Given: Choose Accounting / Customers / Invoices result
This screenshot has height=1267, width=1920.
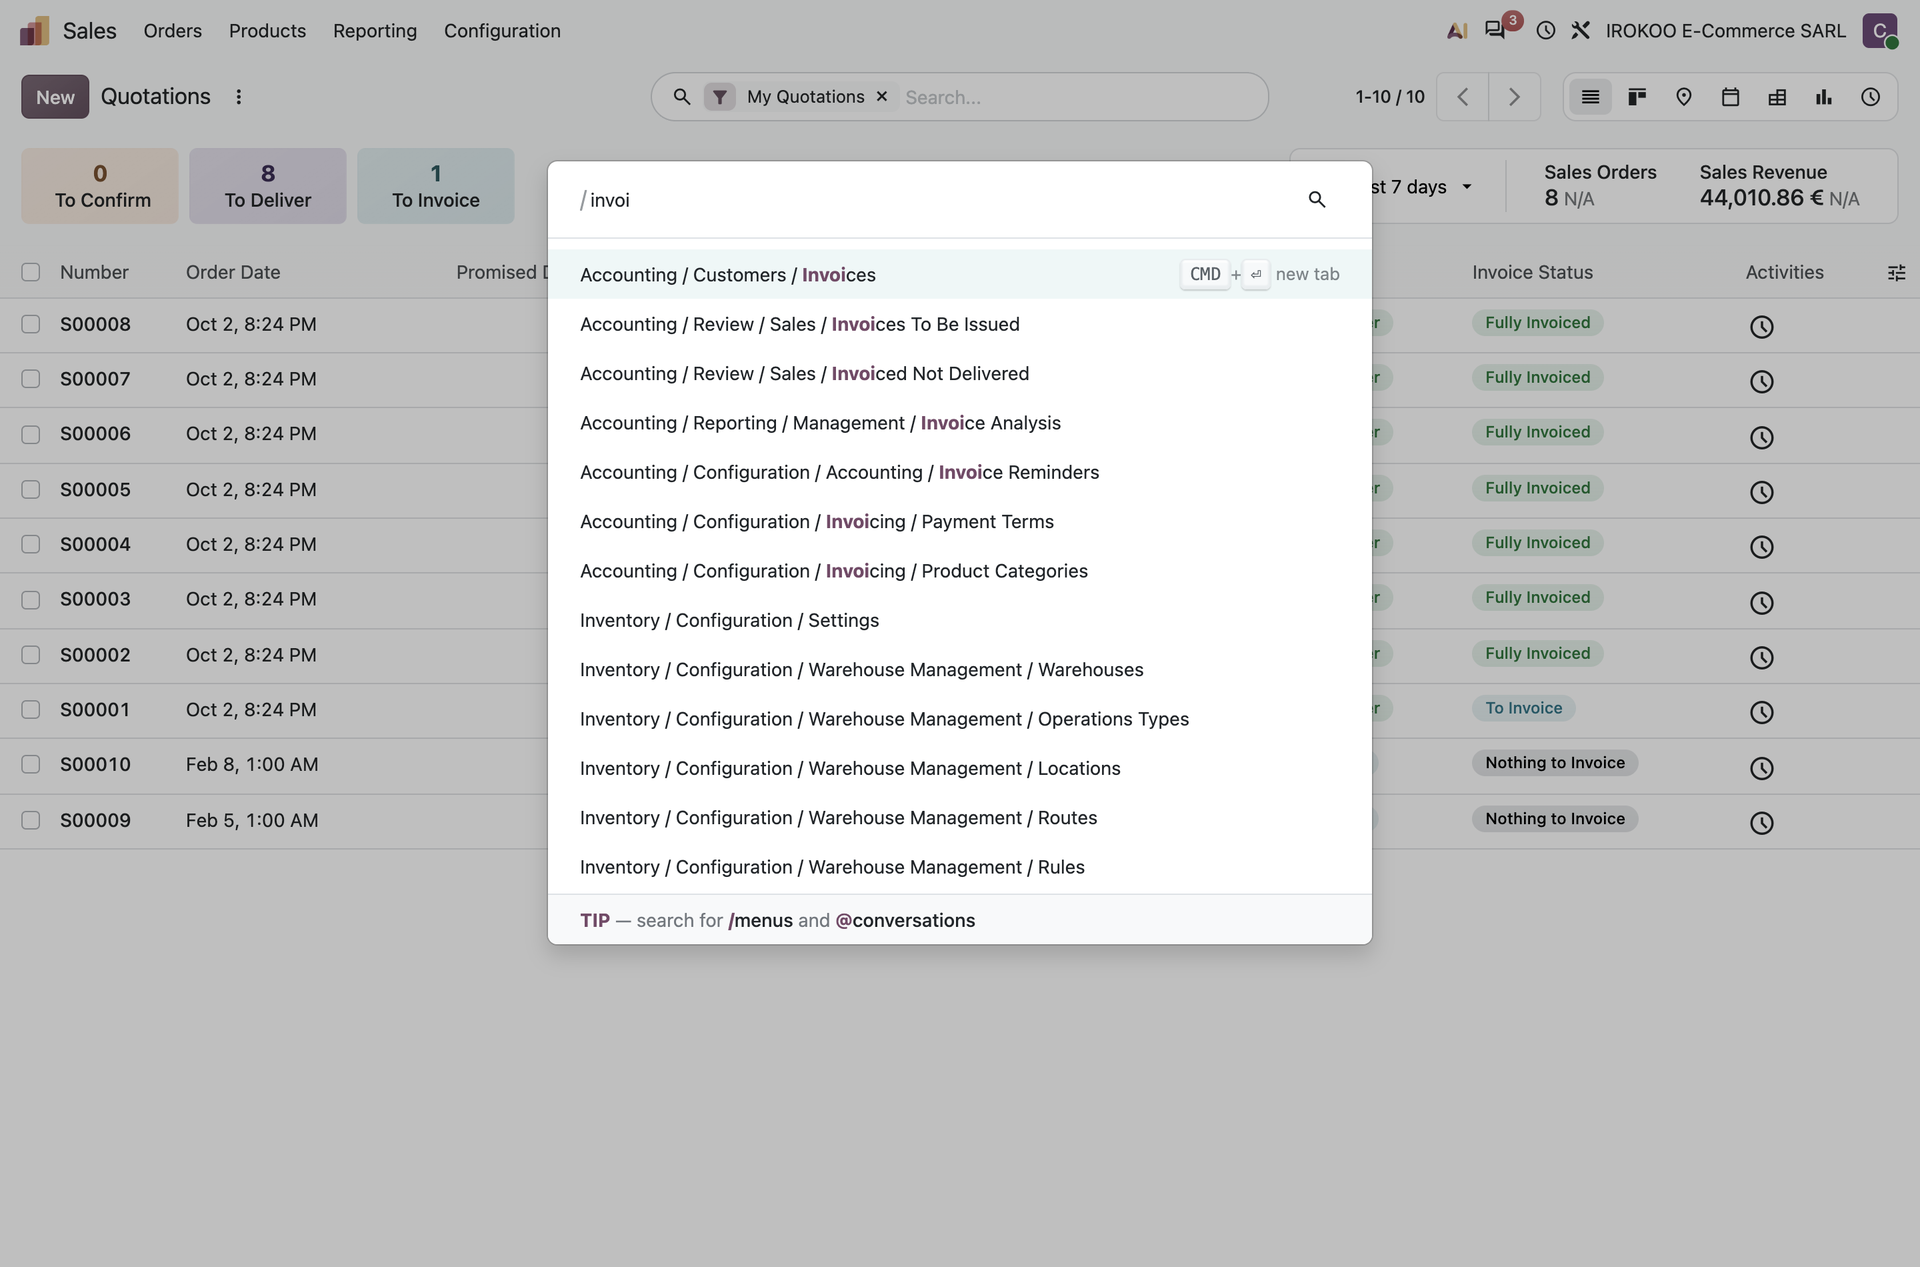Looking at the screenshot, I should coord(960,274).
